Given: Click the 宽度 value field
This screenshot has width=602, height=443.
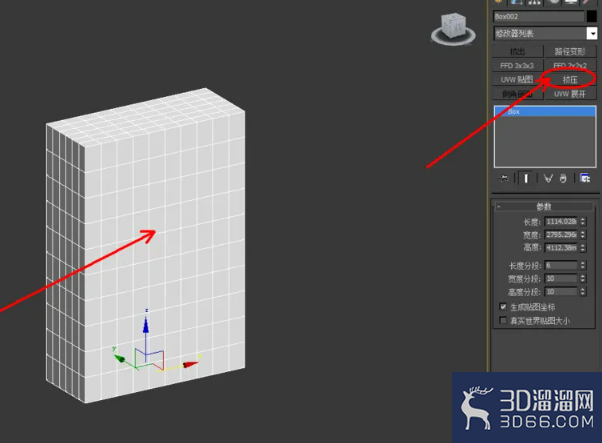Looking at the screenshot, I should tap(561, 235).
